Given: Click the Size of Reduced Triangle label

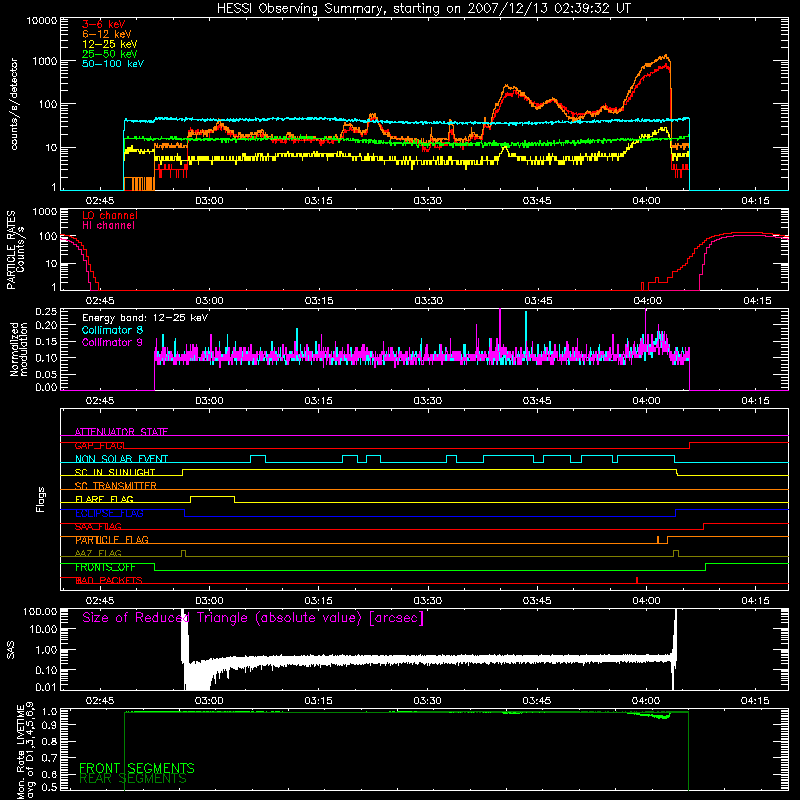Looking at the screenshot, I should tap(253, 618).
